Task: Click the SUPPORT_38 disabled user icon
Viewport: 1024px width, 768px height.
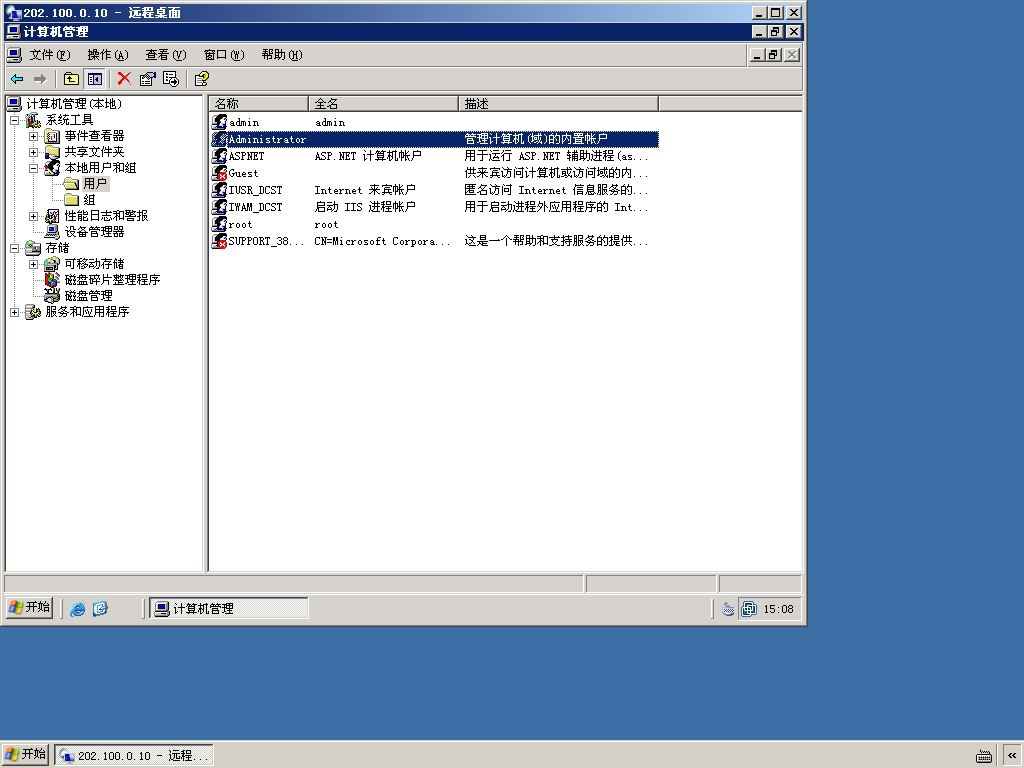Action: pos(220,240)
